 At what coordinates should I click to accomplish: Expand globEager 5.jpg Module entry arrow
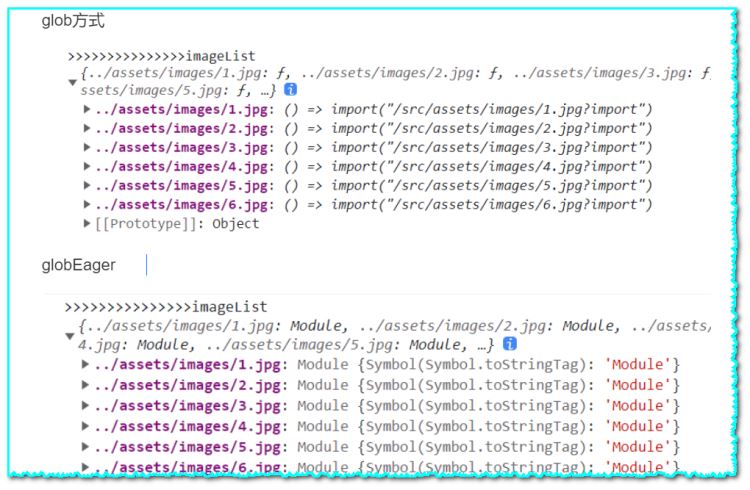tap(85, 447)
